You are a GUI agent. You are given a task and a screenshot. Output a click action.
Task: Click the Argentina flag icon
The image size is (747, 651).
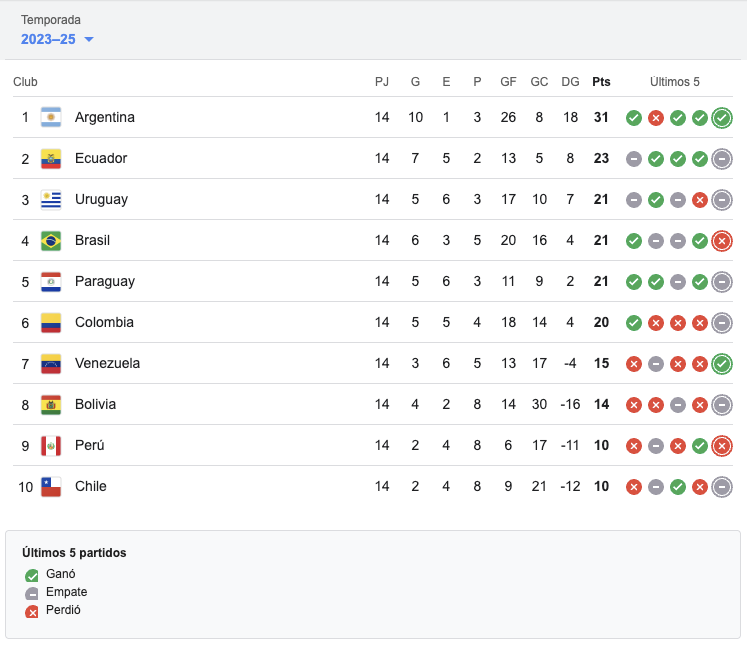pyautogui.click(x=51, y=117)
